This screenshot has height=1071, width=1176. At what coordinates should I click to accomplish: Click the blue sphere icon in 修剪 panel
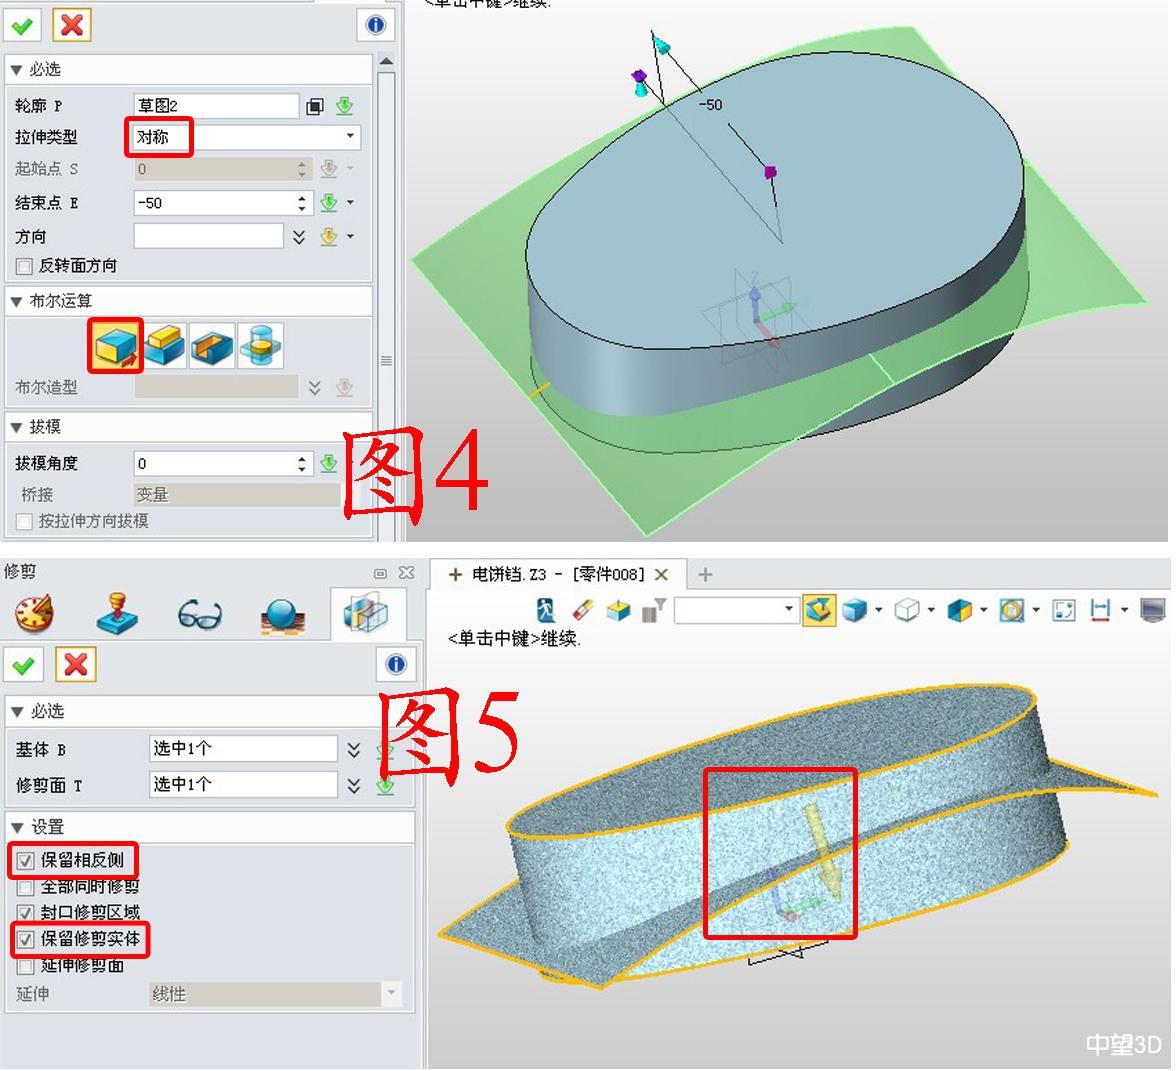click(x=282, y=614)
